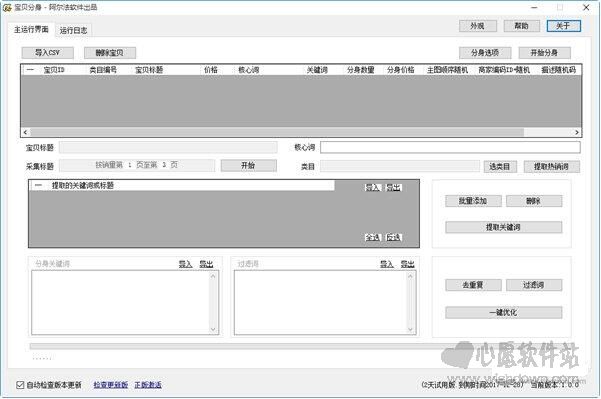Click down arrow in 分身关键词 list scrollbar
601x399 pixels.
[x=213, y=329]
